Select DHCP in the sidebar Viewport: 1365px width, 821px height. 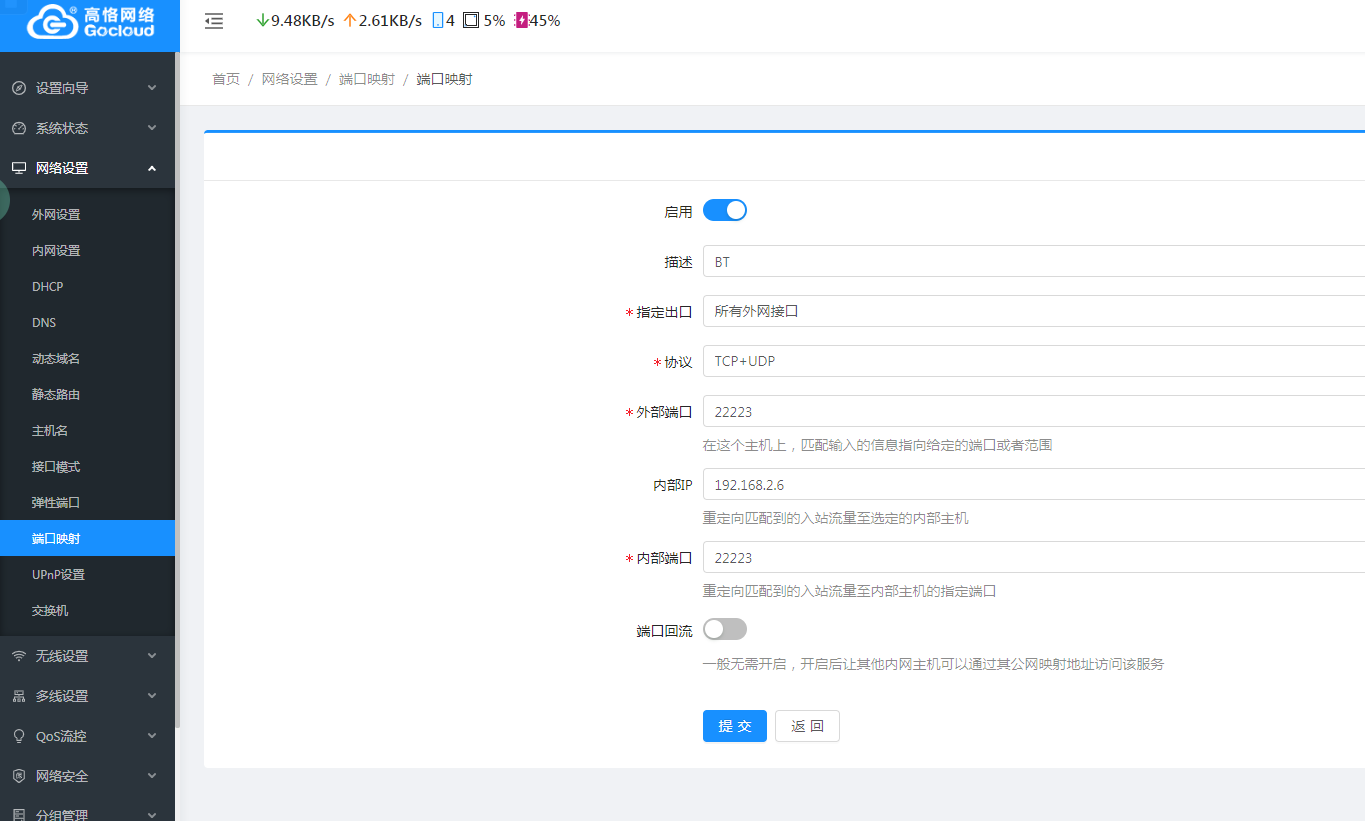[x=47, y=286]
